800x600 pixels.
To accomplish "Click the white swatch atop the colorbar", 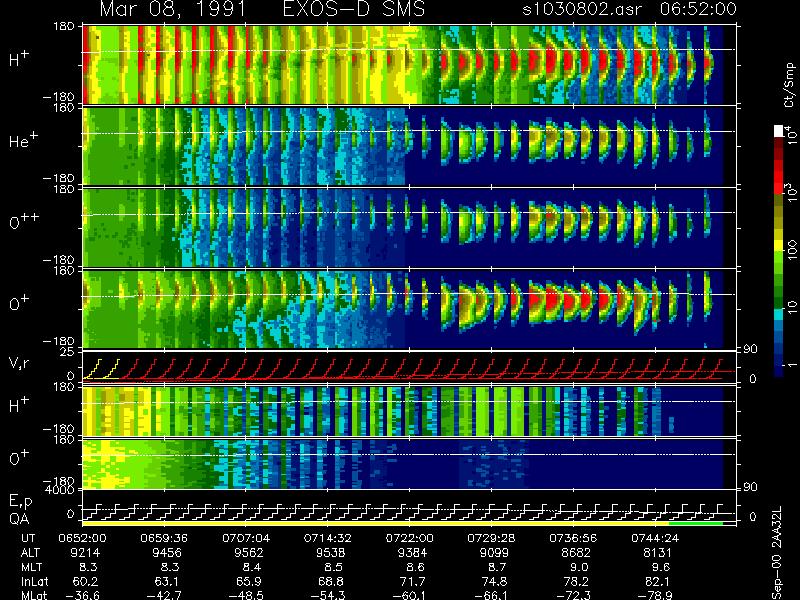I will (779, 131).
